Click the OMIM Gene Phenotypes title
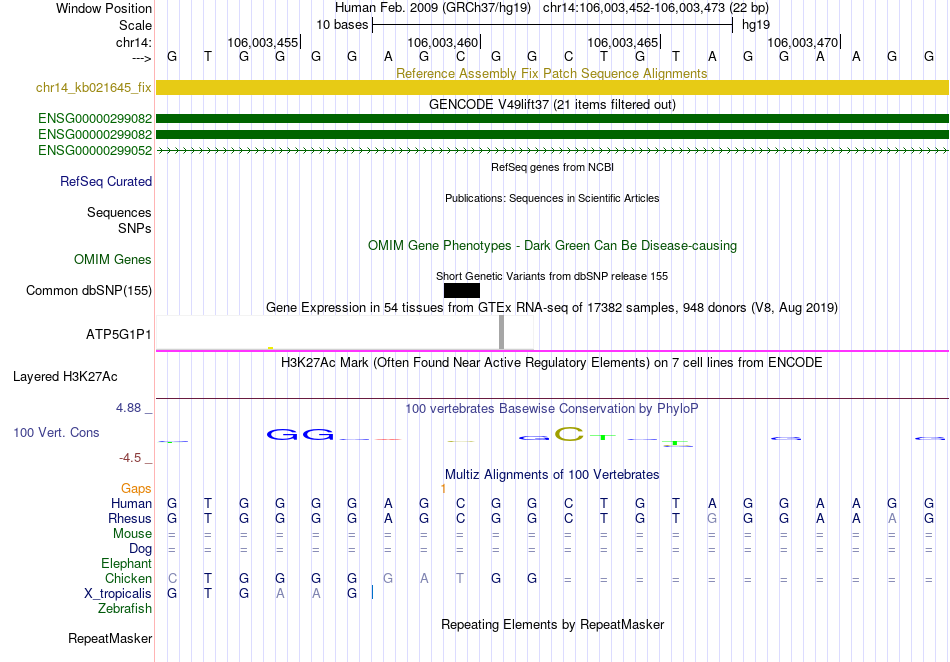This screenshot has height=662, width=950. coord(552,245)
